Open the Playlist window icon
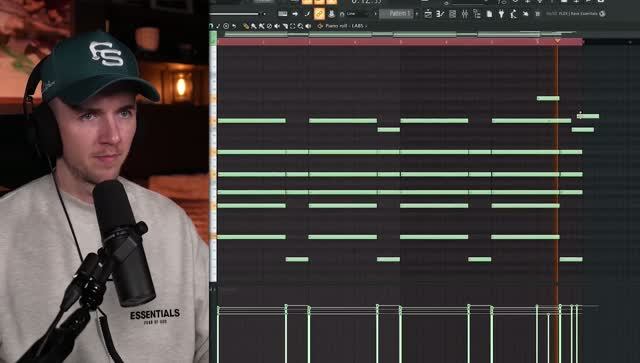This screenshot has height=363, width=640. 428,14
